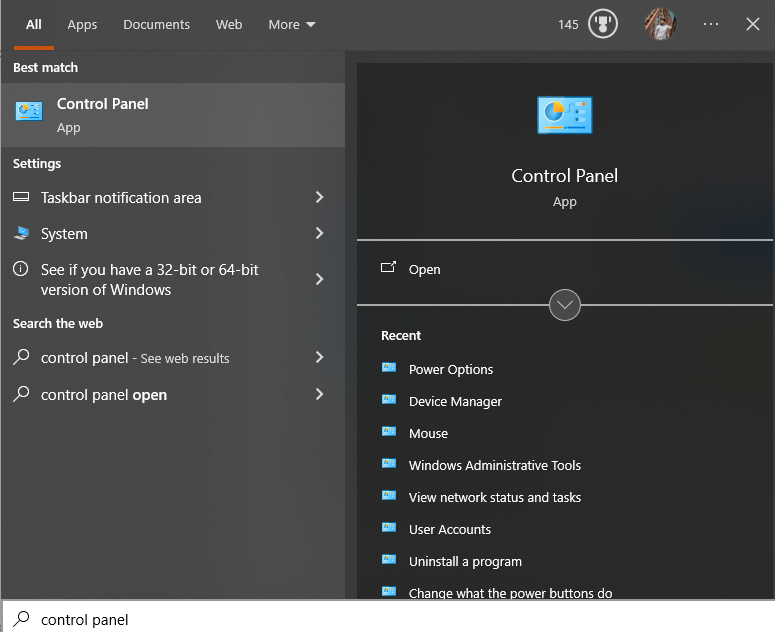The width and height of the screenshot is (775, 632).
Task: Select the System setting result
Action: 172,234
